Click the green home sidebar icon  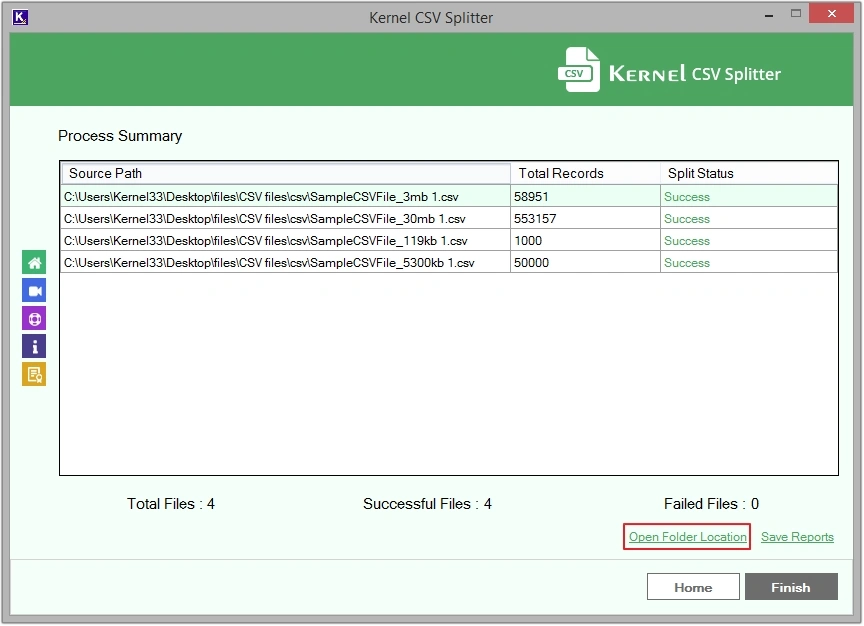[x=34, y=263]
